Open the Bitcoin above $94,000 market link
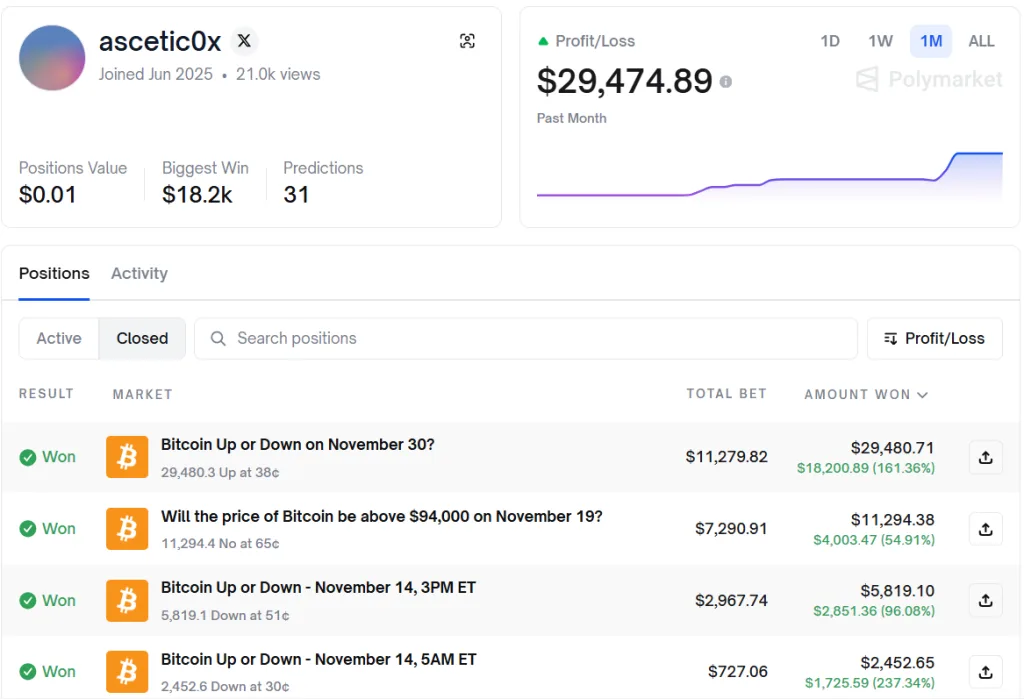1024x699 pixels. (x=381, y=517)
